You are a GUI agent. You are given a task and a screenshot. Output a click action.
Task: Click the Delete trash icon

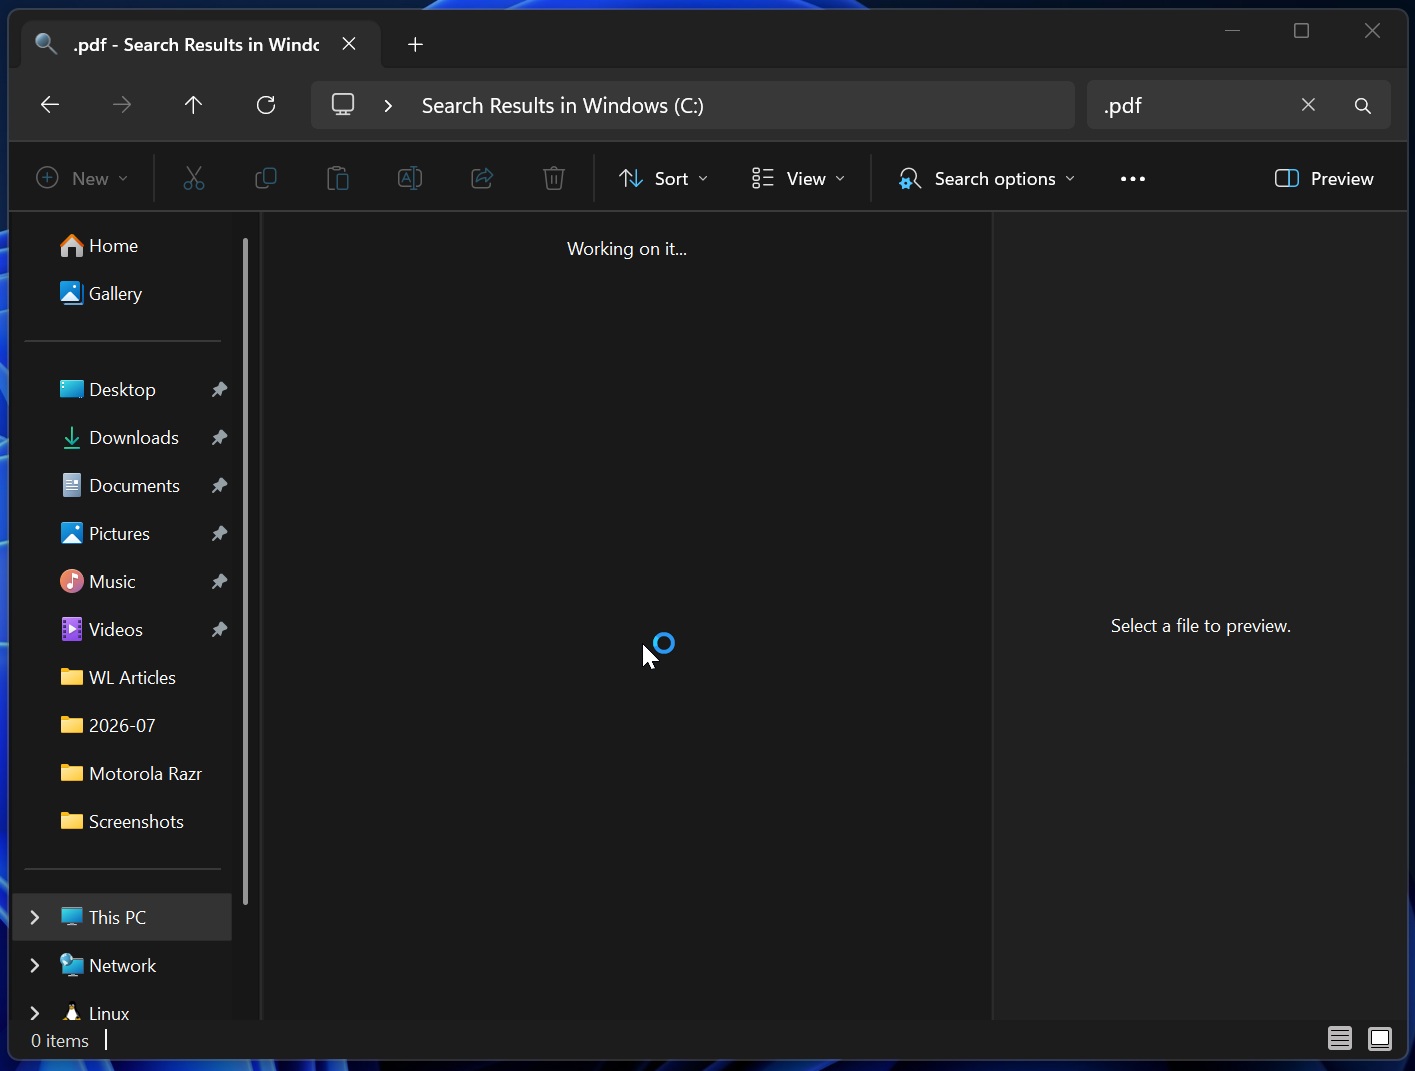pyautogui.click(x=554, y=179)
